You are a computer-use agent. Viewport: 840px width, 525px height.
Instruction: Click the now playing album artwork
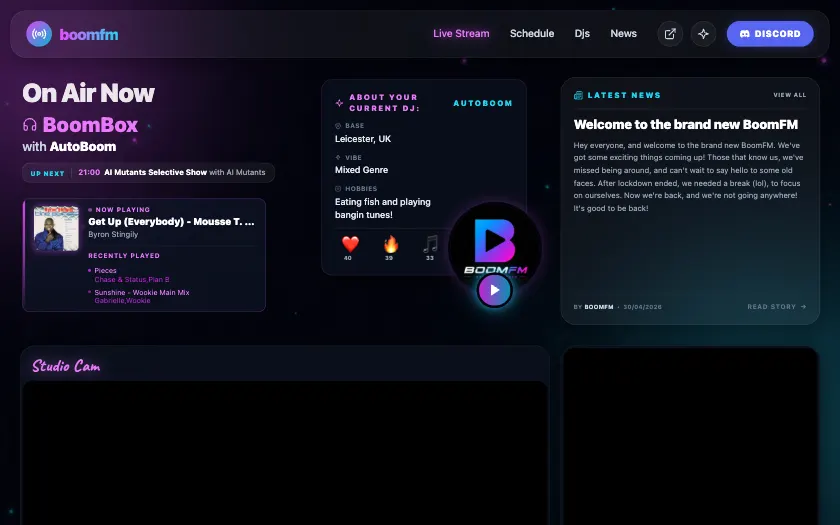56,228
